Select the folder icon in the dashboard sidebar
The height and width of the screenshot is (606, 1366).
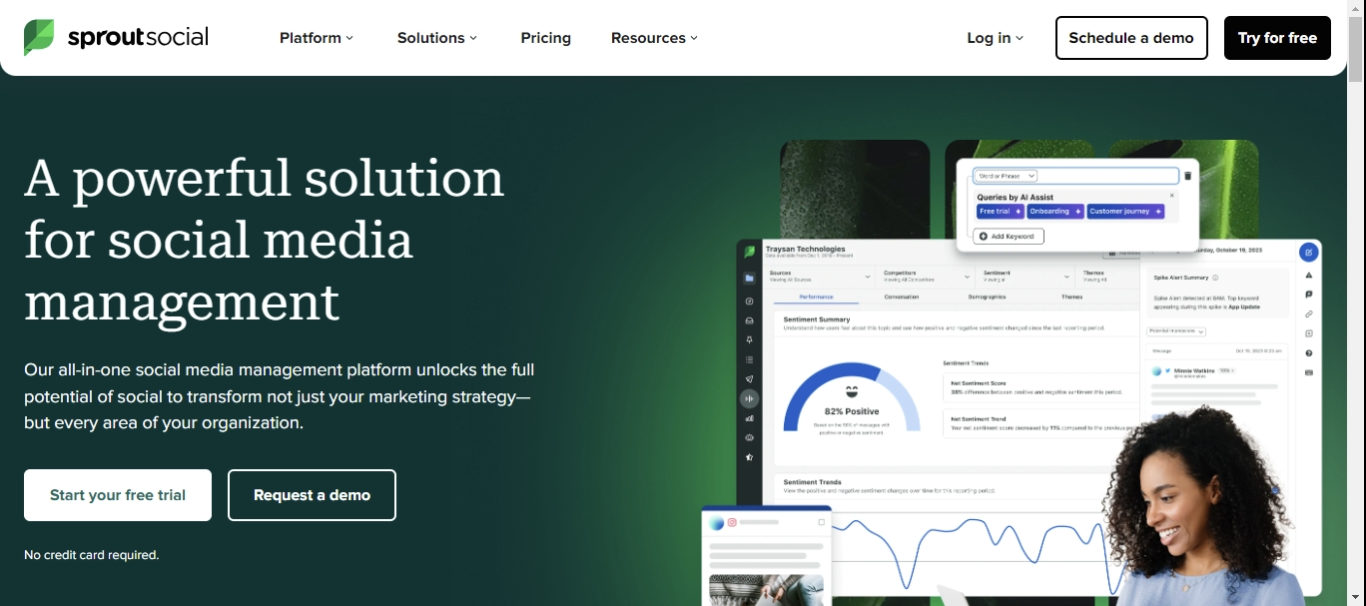(x=749, y=279)
